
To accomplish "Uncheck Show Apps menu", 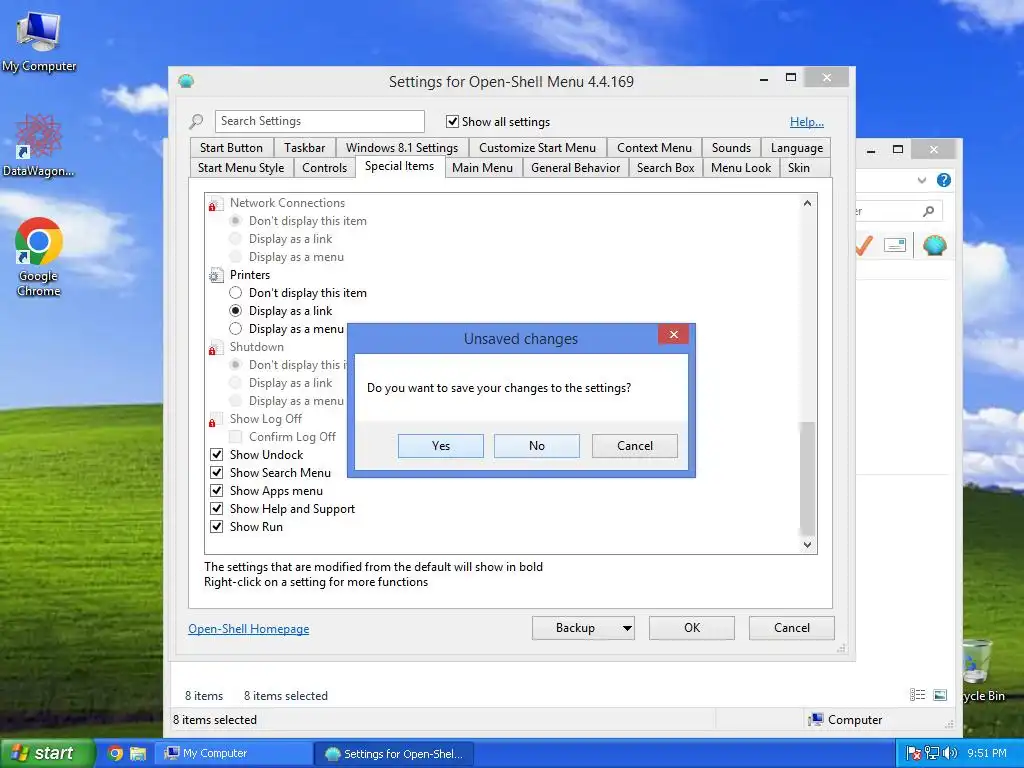I will pyautogui.click(x=217, y=490).
